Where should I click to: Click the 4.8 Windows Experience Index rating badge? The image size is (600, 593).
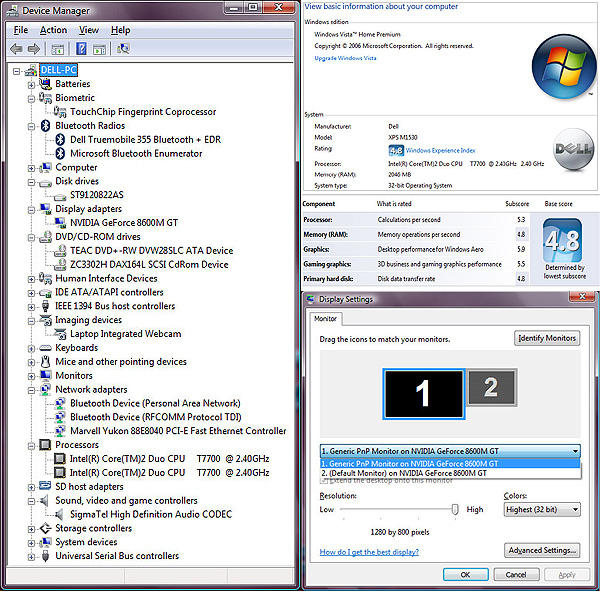click(x=396, y=150)
